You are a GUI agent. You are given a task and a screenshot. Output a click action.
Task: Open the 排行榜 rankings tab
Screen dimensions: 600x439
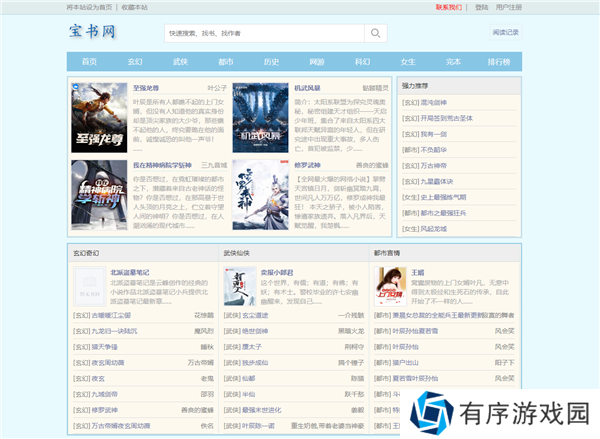pyautogui.click(x=499, y=62)
